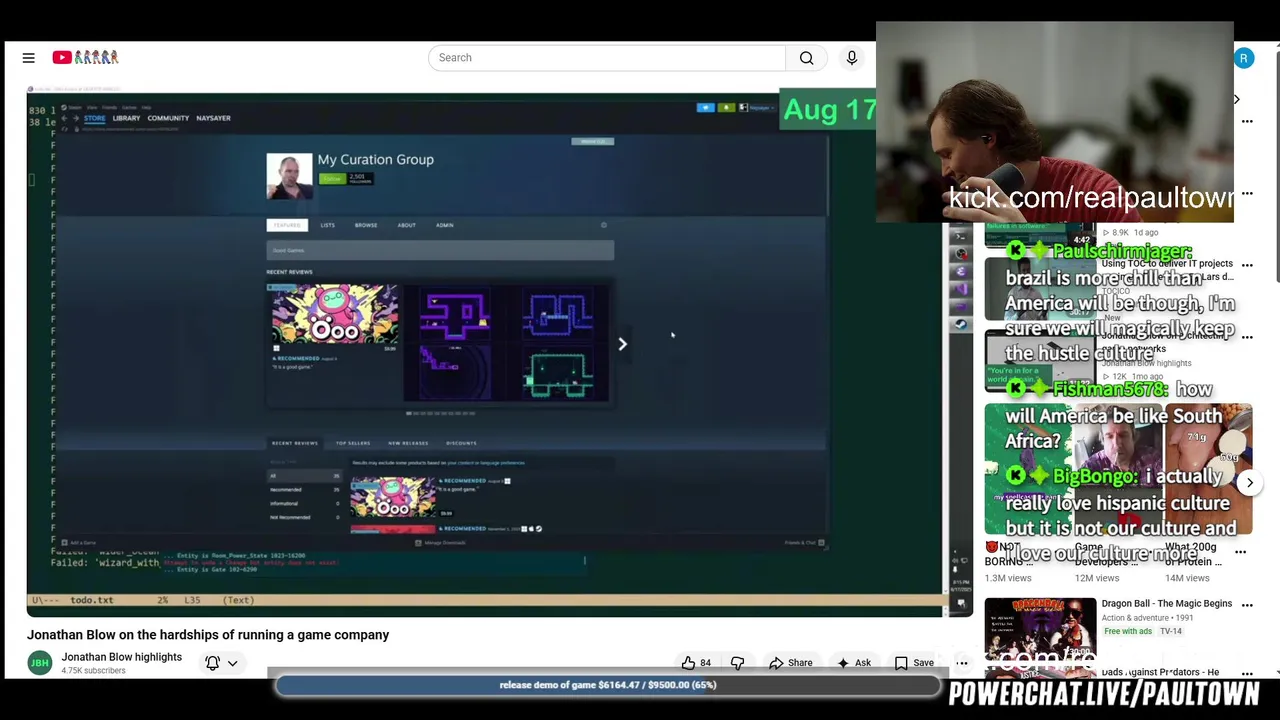Click the magnifying glass search button
Viewport: 1280px width, 720px height.
pyautogui.click(x=806, y=58)
